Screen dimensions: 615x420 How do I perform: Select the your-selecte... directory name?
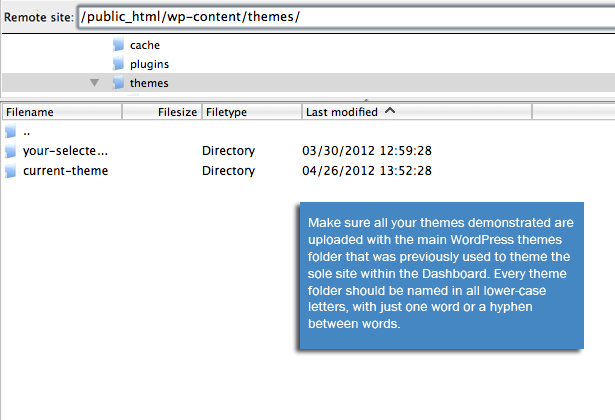click(x=65, y=151)
